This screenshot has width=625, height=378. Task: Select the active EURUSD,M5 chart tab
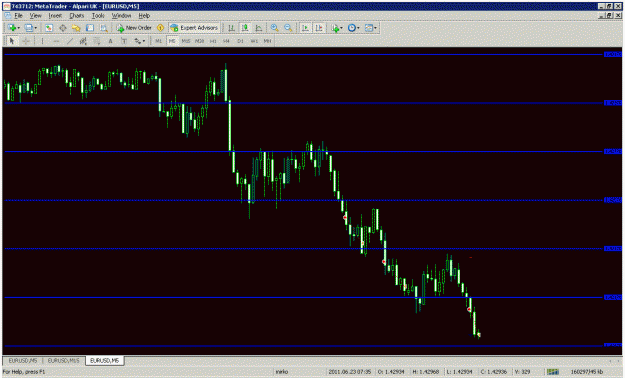coord(104,360)
